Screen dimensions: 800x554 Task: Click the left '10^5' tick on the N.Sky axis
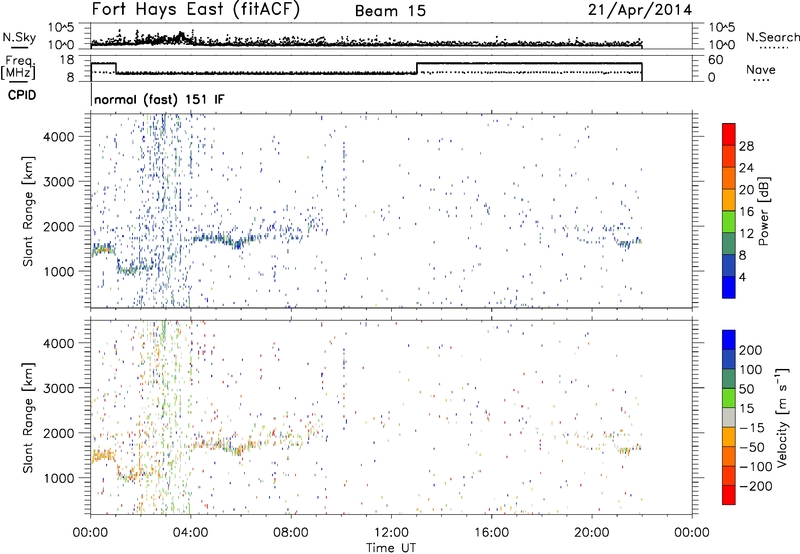[x=62, y=28]
